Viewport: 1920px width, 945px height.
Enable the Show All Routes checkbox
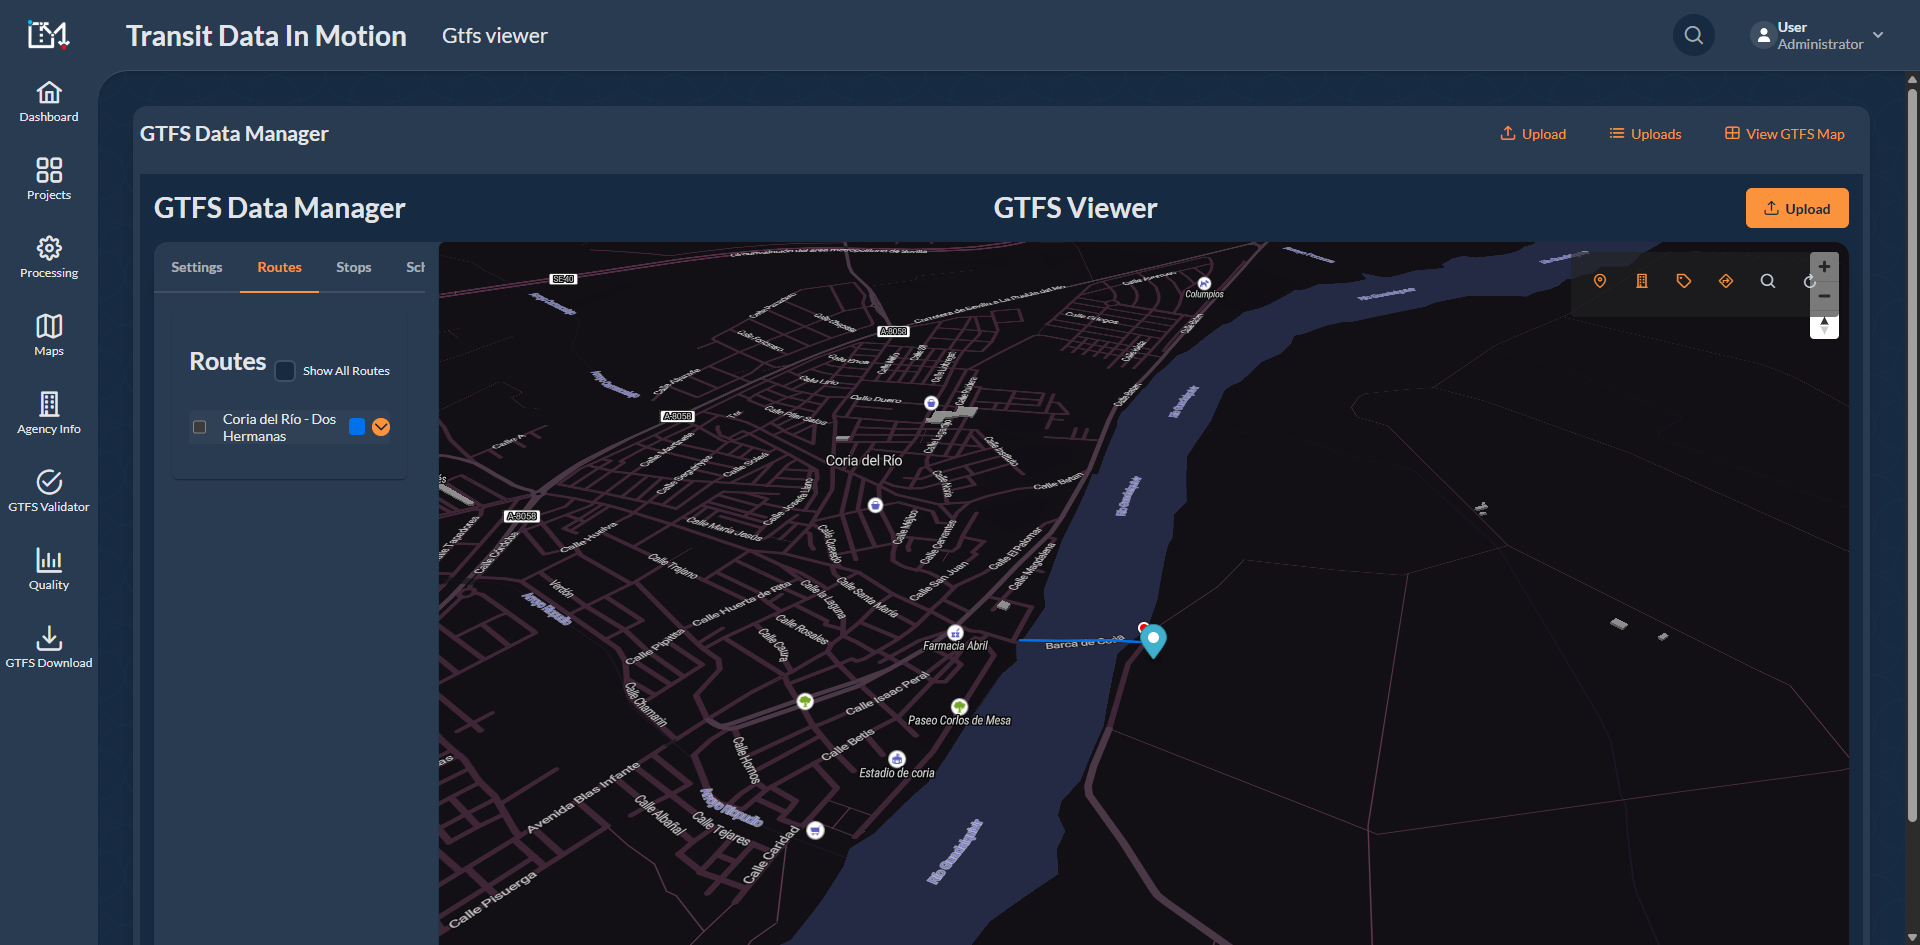pos(285,371)
